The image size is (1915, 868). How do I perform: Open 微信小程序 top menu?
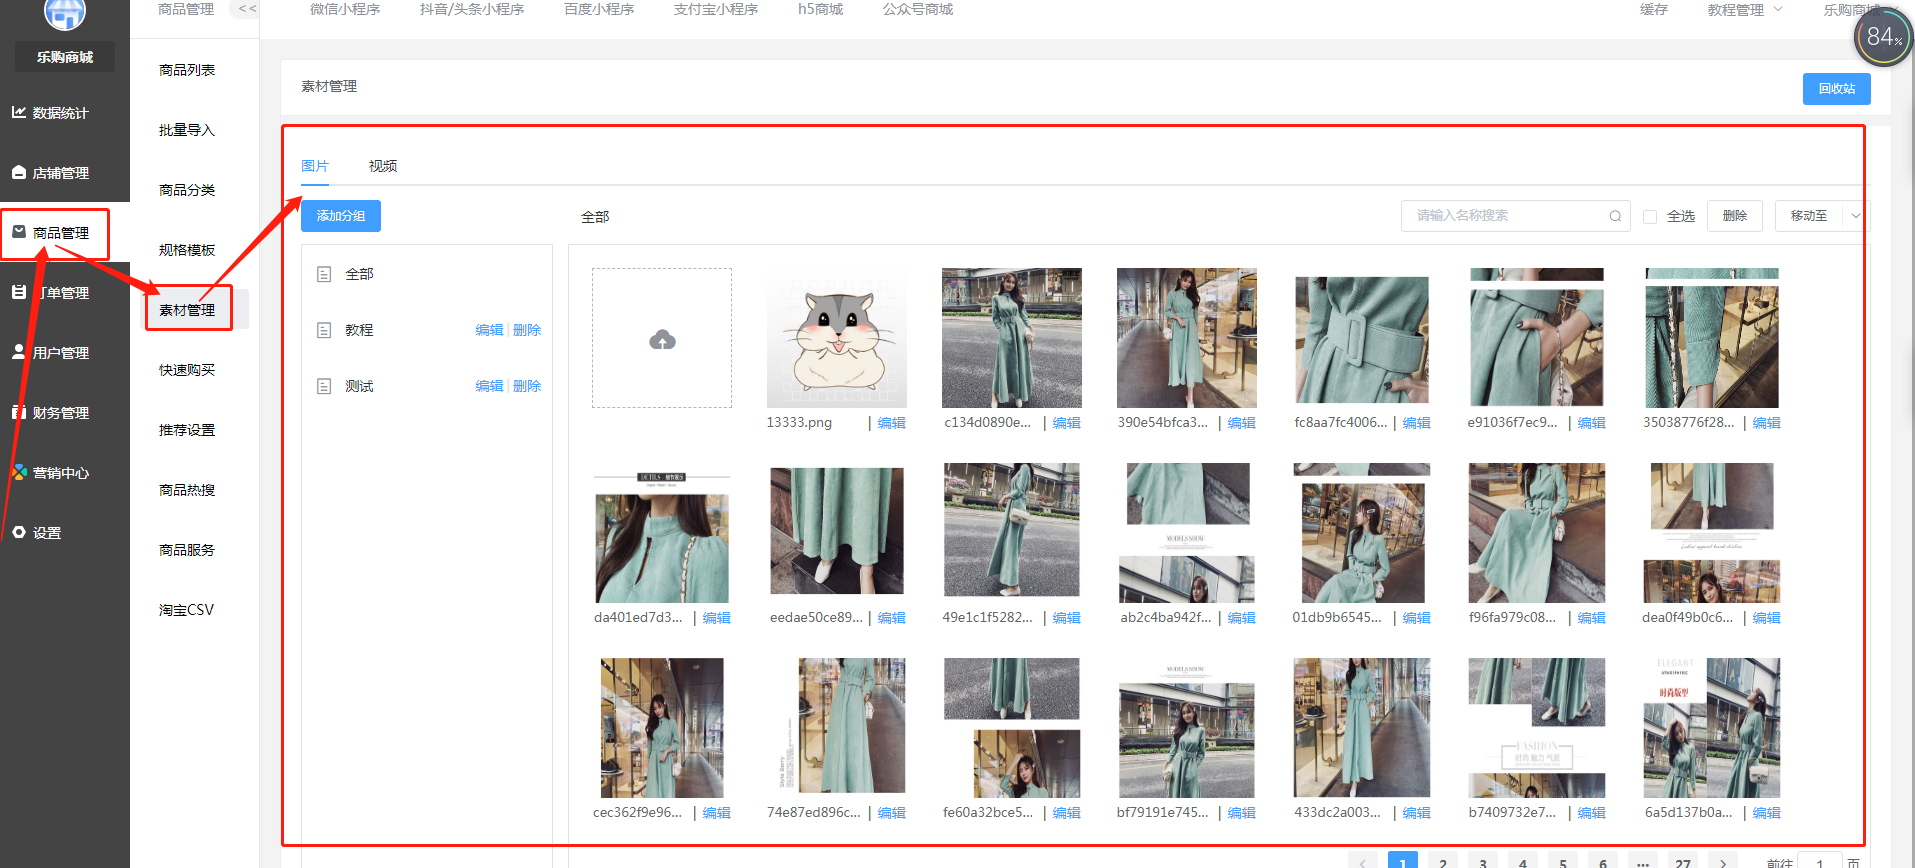[x=345, y=9]
